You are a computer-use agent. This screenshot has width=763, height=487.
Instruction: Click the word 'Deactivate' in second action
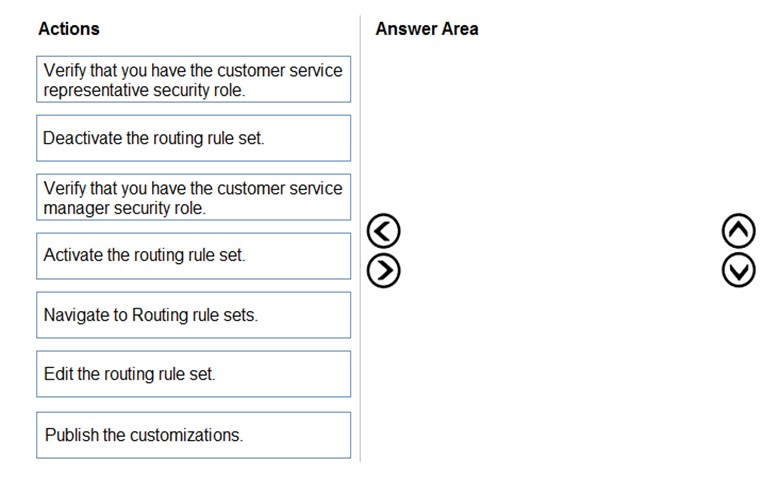click(82, 138)
